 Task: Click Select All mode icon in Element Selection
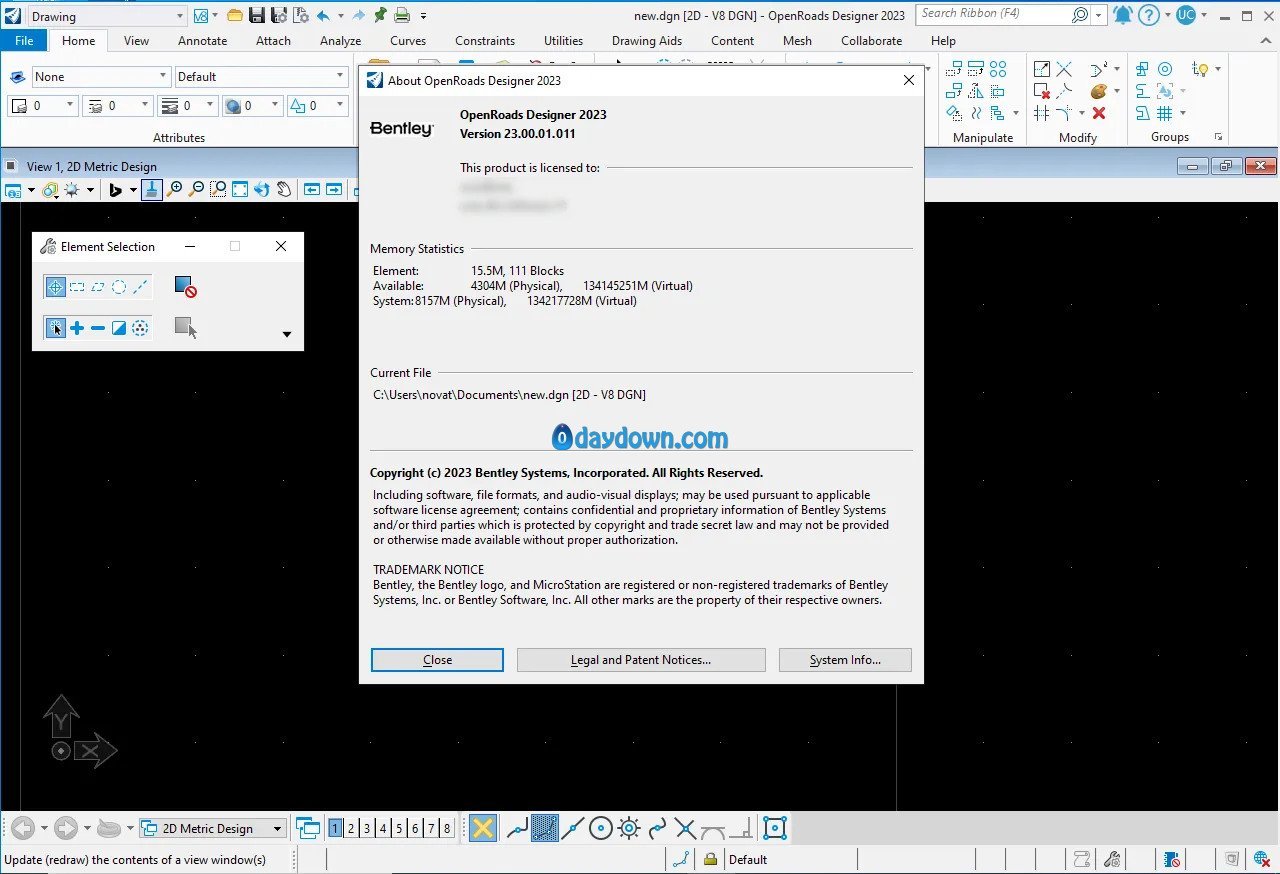tap(140, 328)
